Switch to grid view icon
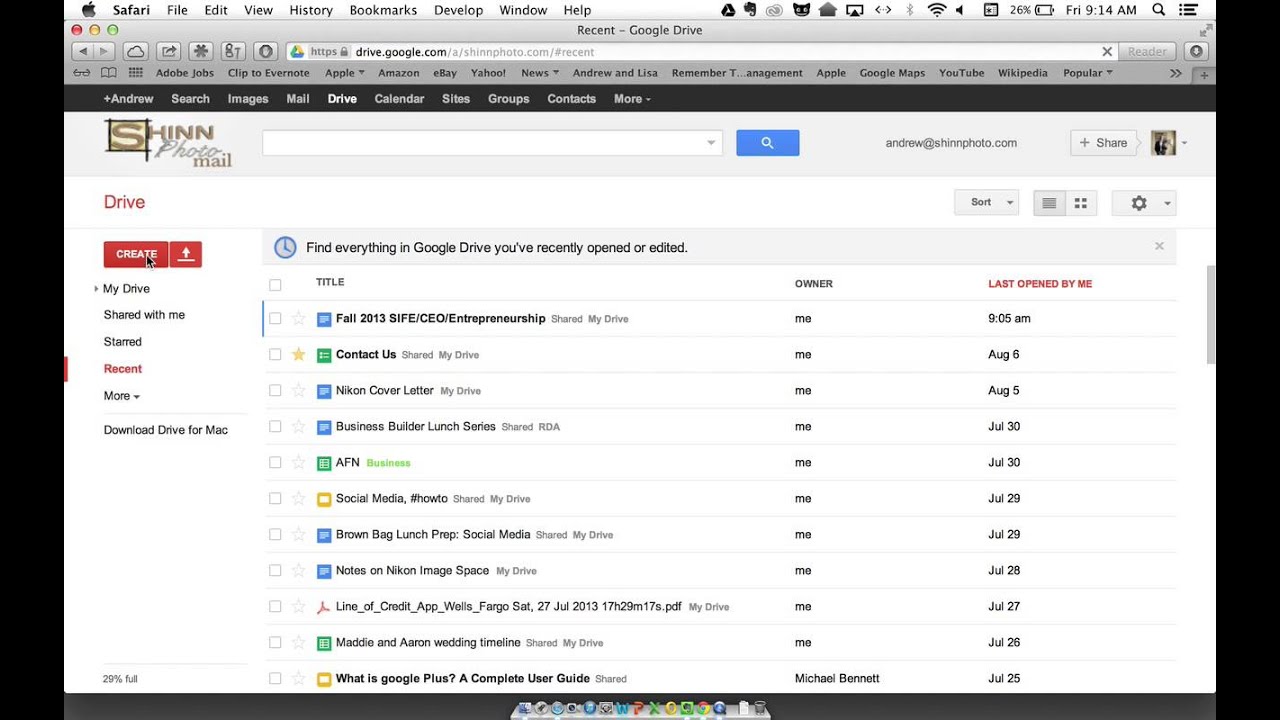This screenshot has width=1280, height=720. tap(1081, 203)
